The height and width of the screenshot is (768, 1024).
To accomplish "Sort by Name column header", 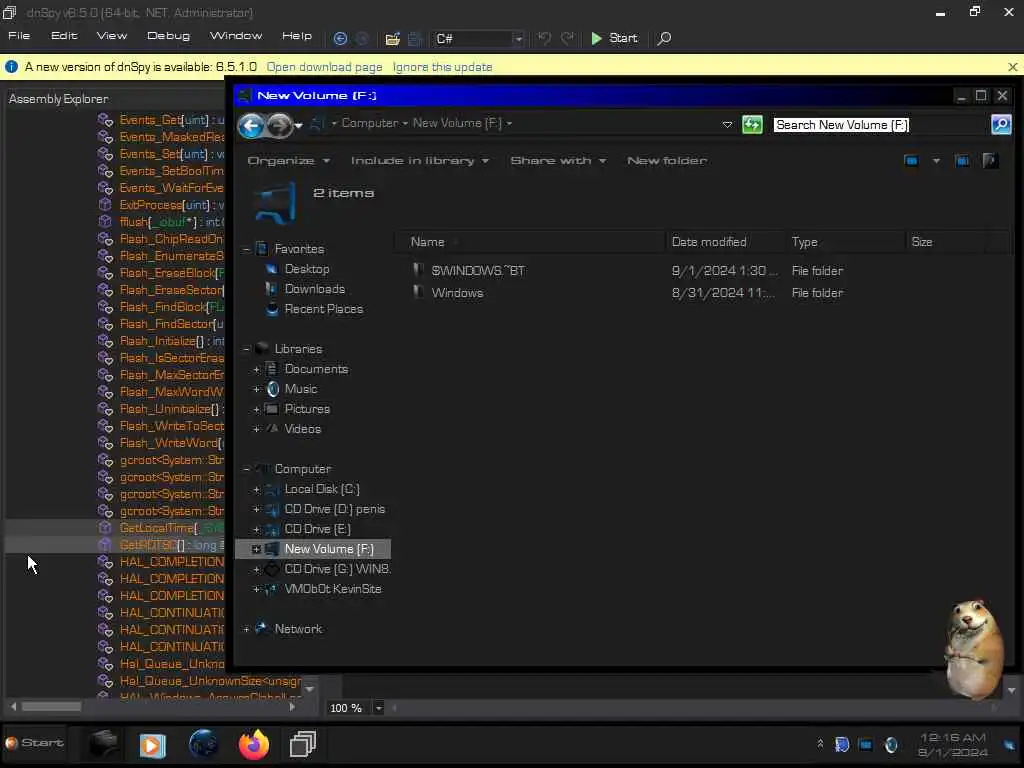I will pyautogui.click(x=530, y=242).
